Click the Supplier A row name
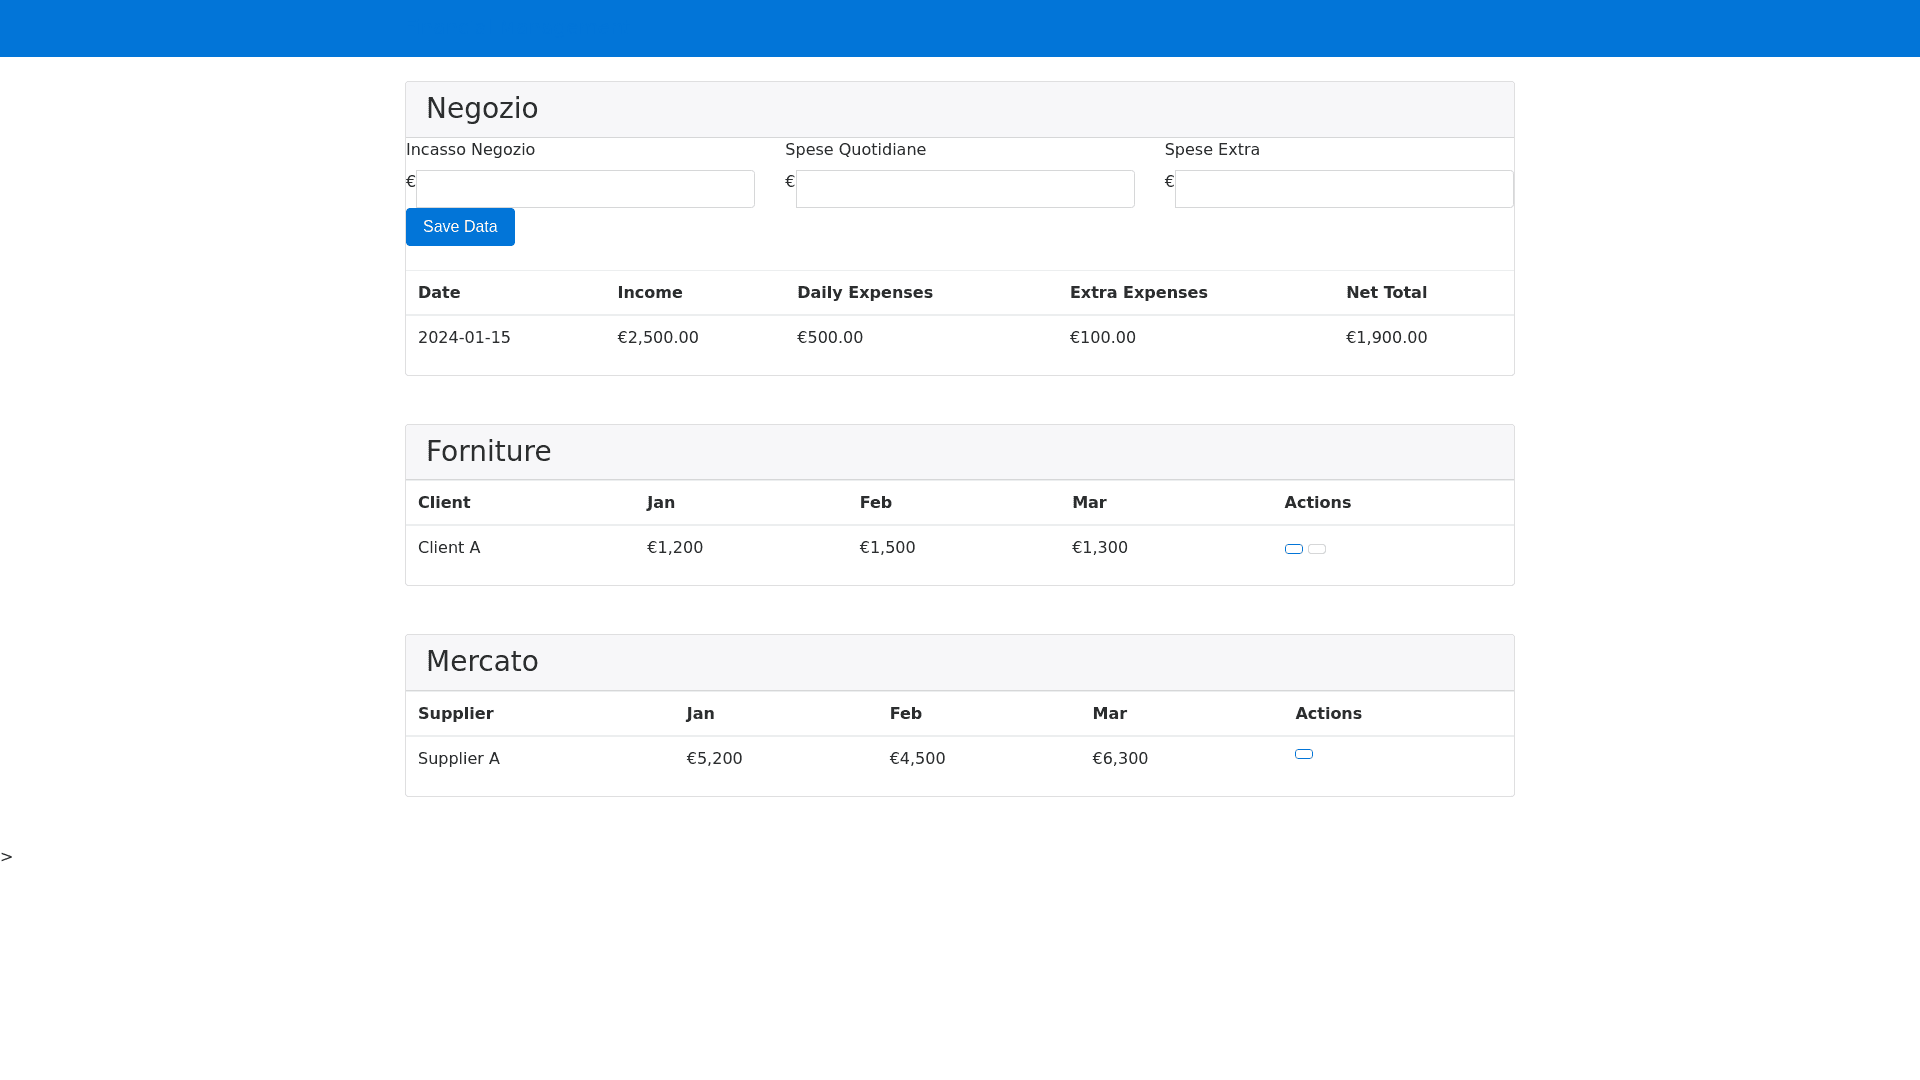Image resolution: width=1920 pixels, height=1080 pixels. tap(459, 759)
